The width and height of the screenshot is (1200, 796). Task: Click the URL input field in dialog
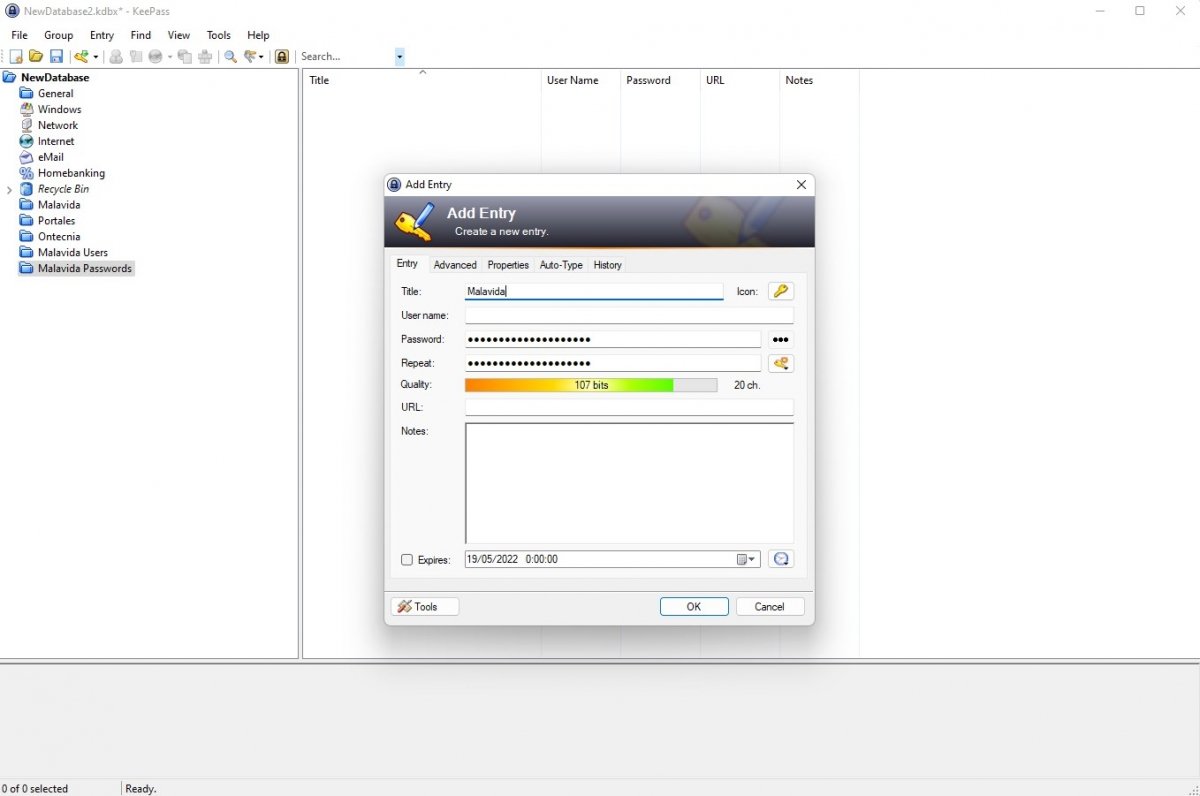pos(629,407)
